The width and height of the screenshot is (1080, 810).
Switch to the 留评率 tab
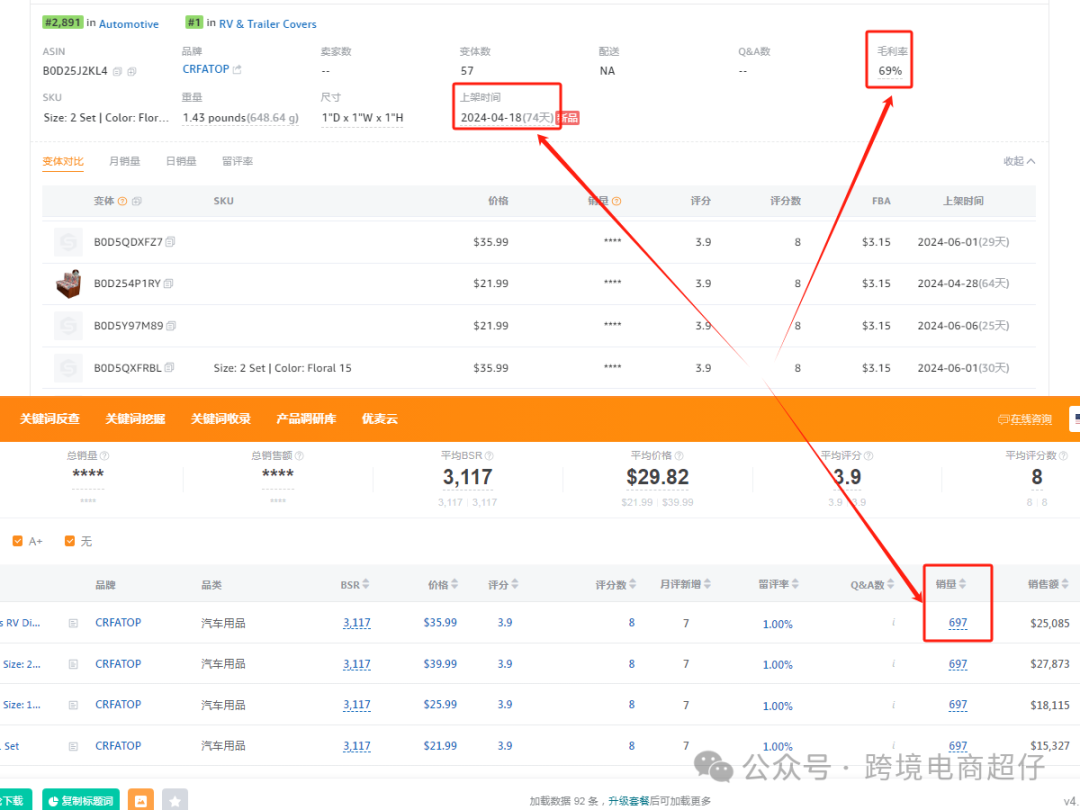[238, 161]
